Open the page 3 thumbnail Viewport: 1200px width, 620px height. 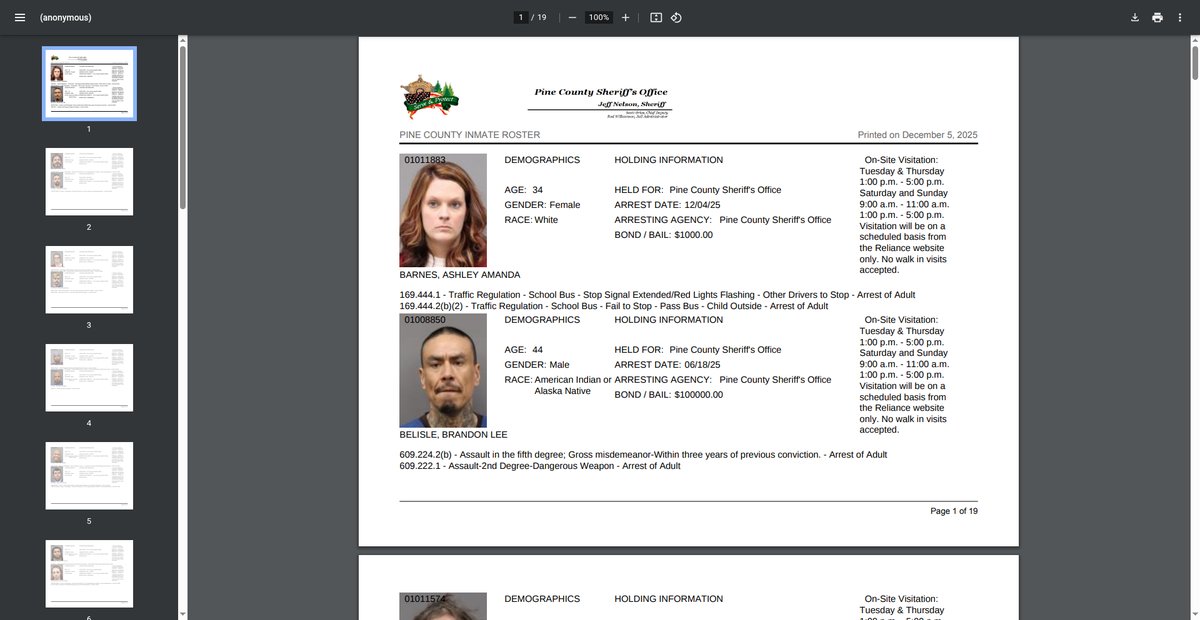[89, 279]
